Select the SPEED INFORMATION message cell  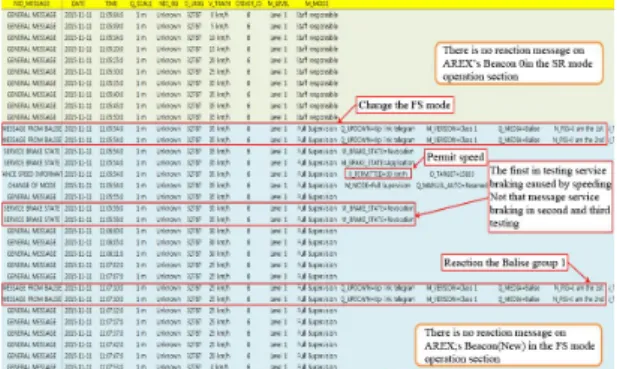(31, 174)
